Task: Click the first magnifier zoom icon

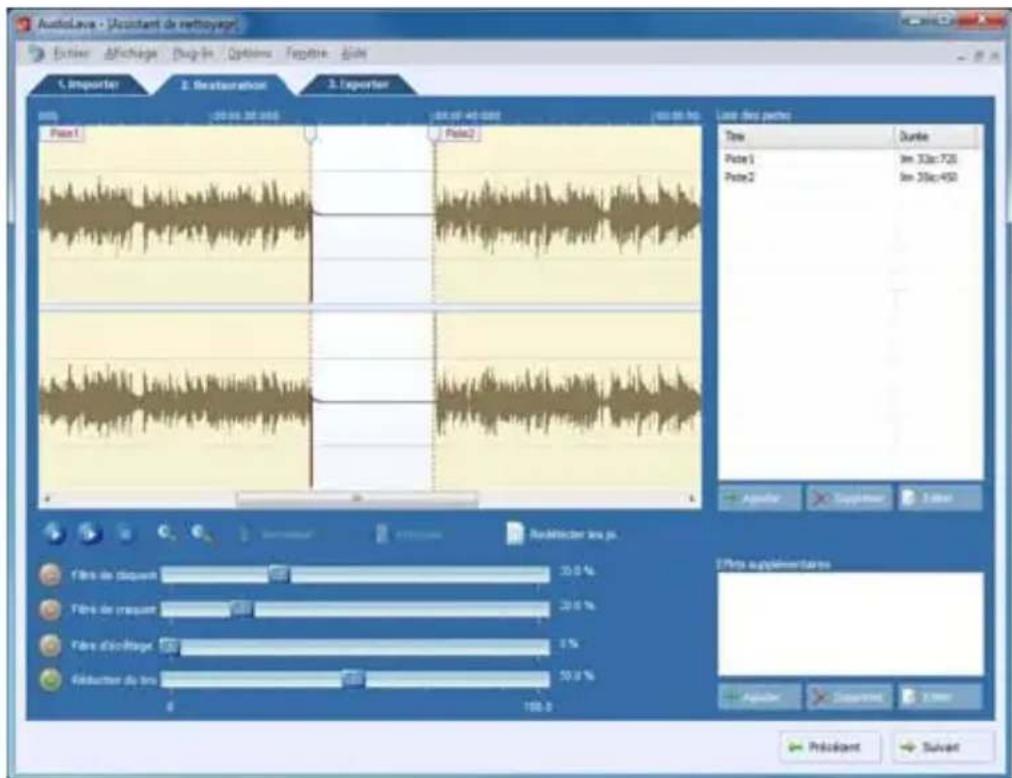Action: (x=166, y=533)
